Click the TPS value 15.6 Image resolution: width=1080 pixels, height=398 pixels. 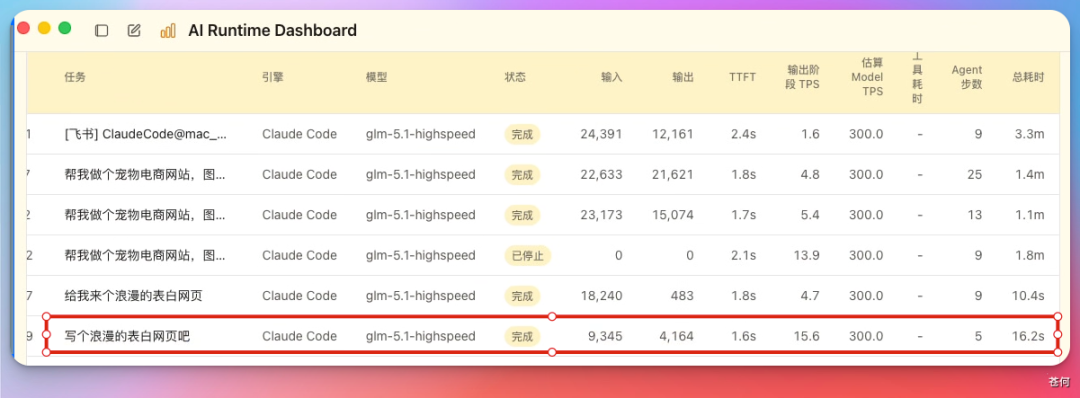[806, 337]
